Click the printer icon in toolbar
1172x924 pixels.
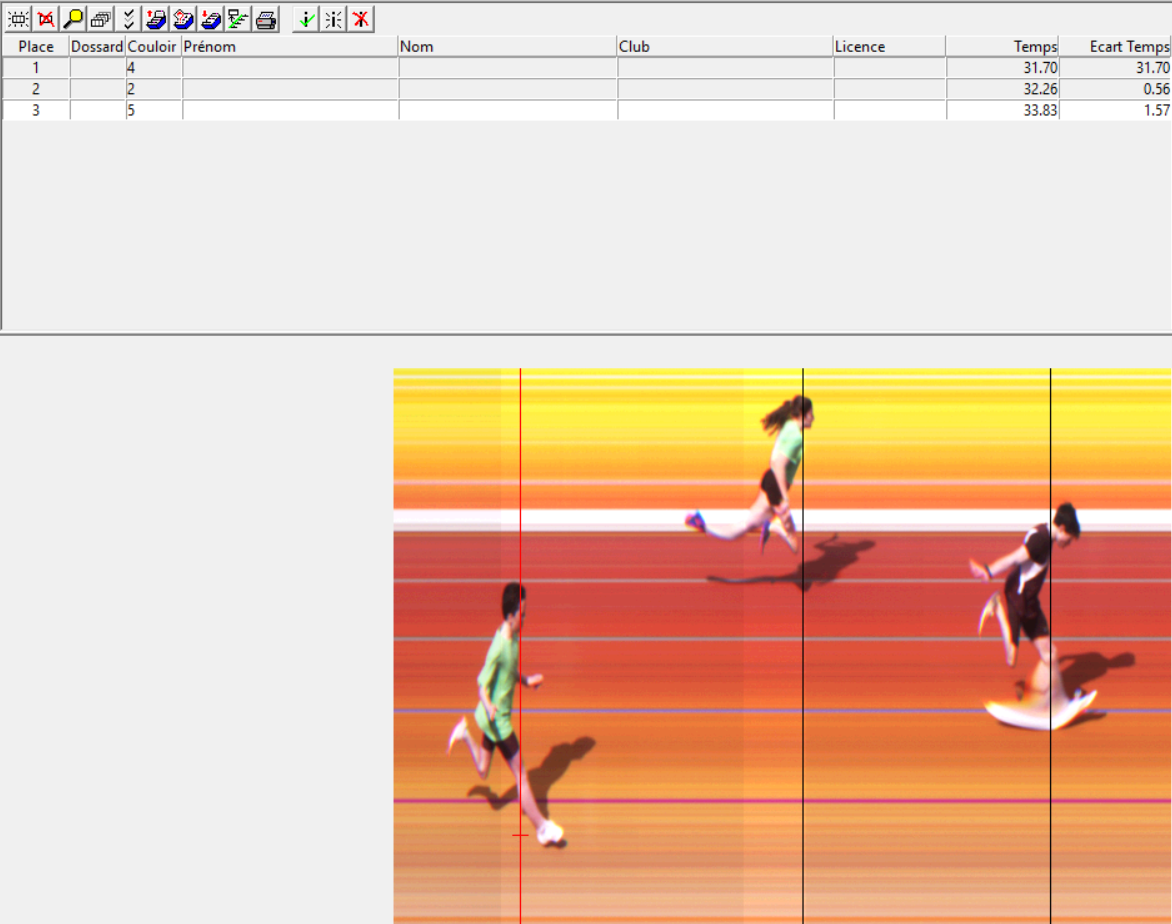(265, 19)
